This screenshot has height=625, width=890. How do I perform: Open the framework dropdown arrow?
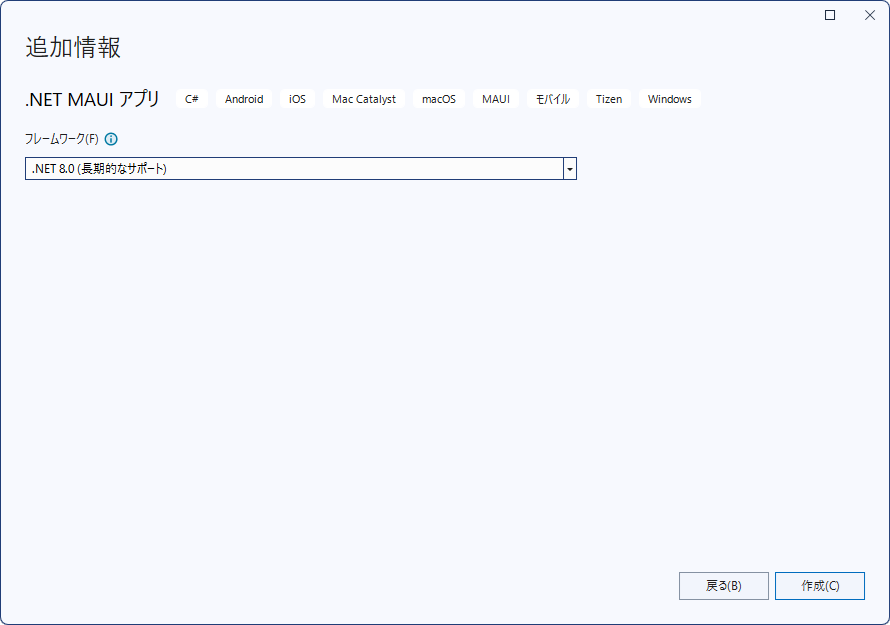point(570,169)
